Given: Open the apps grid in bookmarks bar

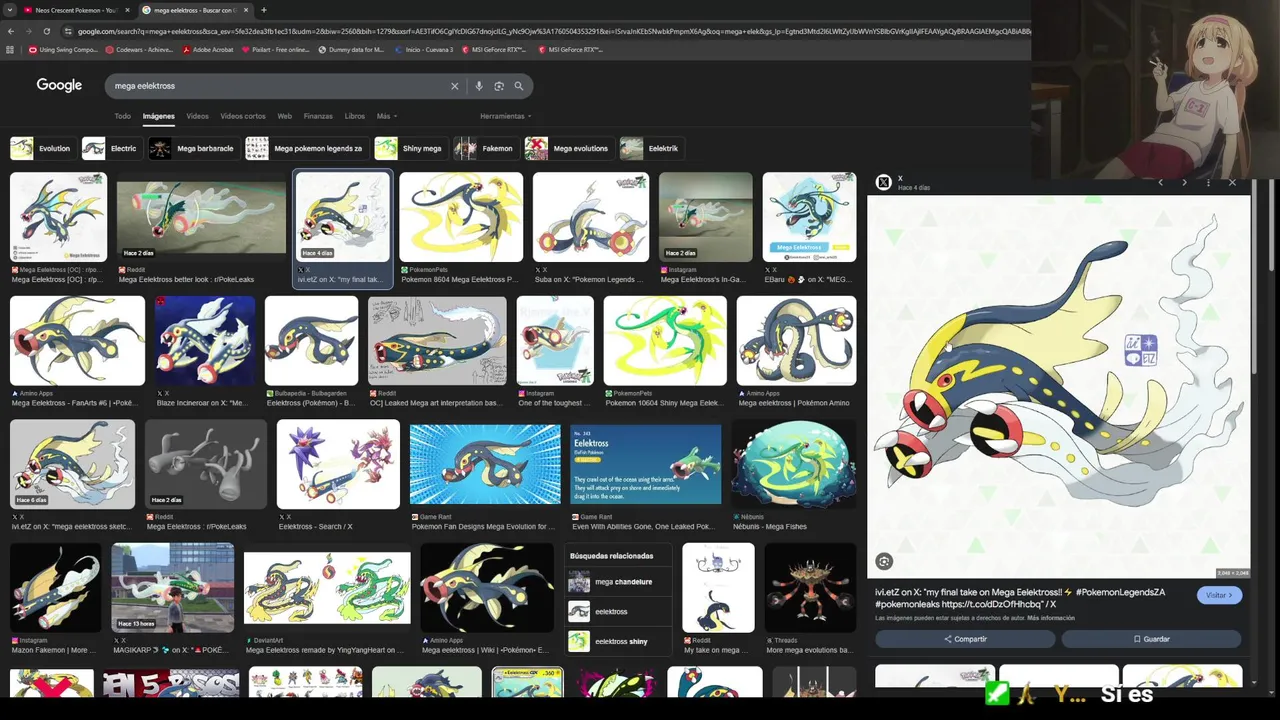Looking at the screenshot, I should pyautogui.click(x=11, y=49).
